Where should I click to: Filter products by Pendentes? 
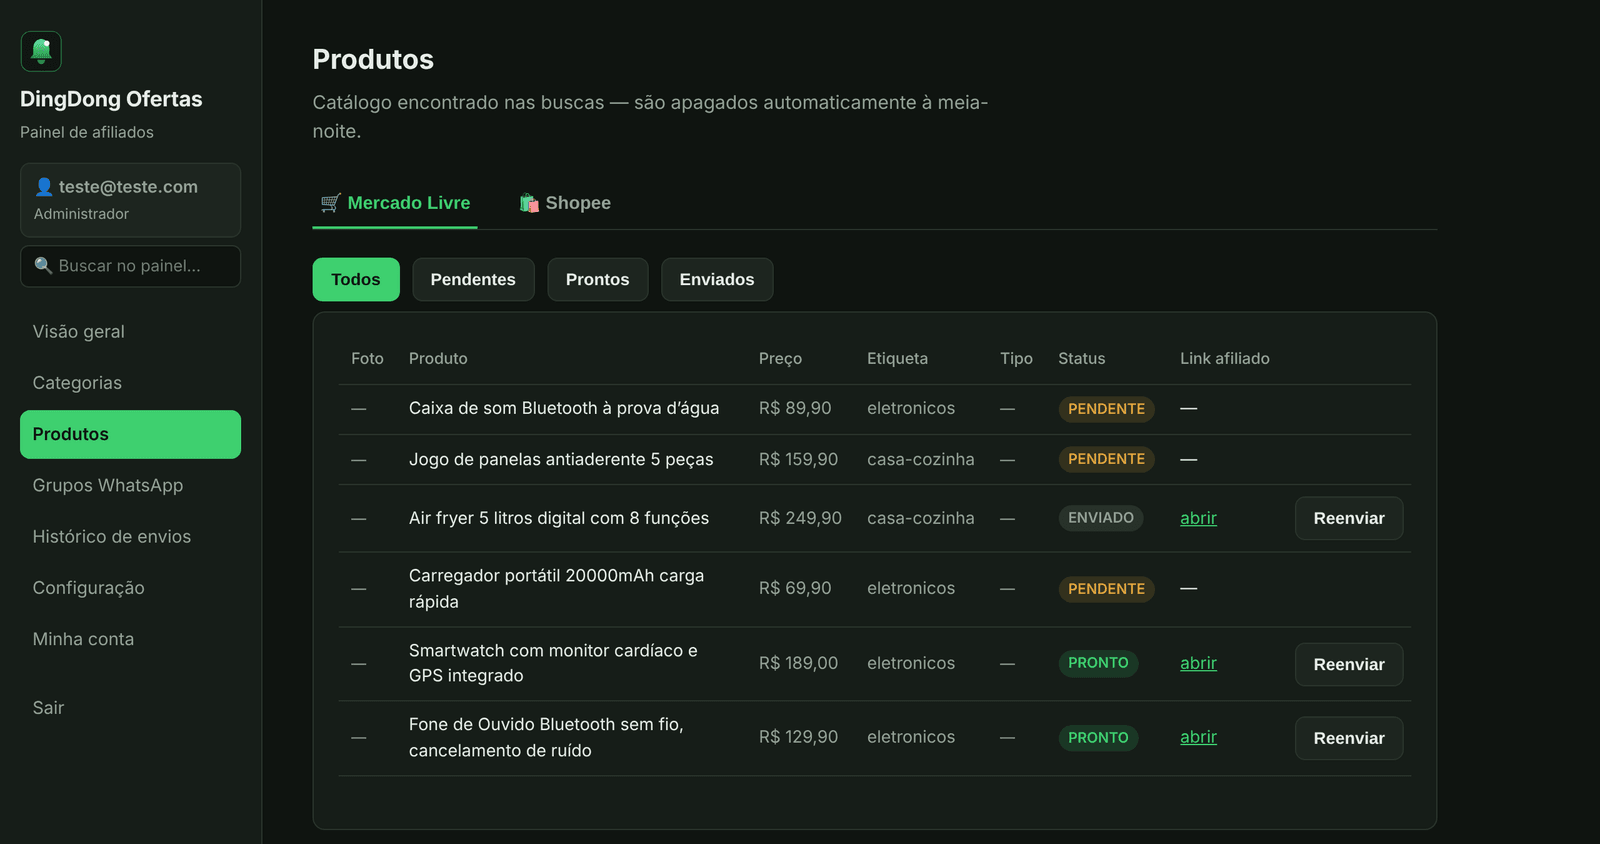[473, 280]
